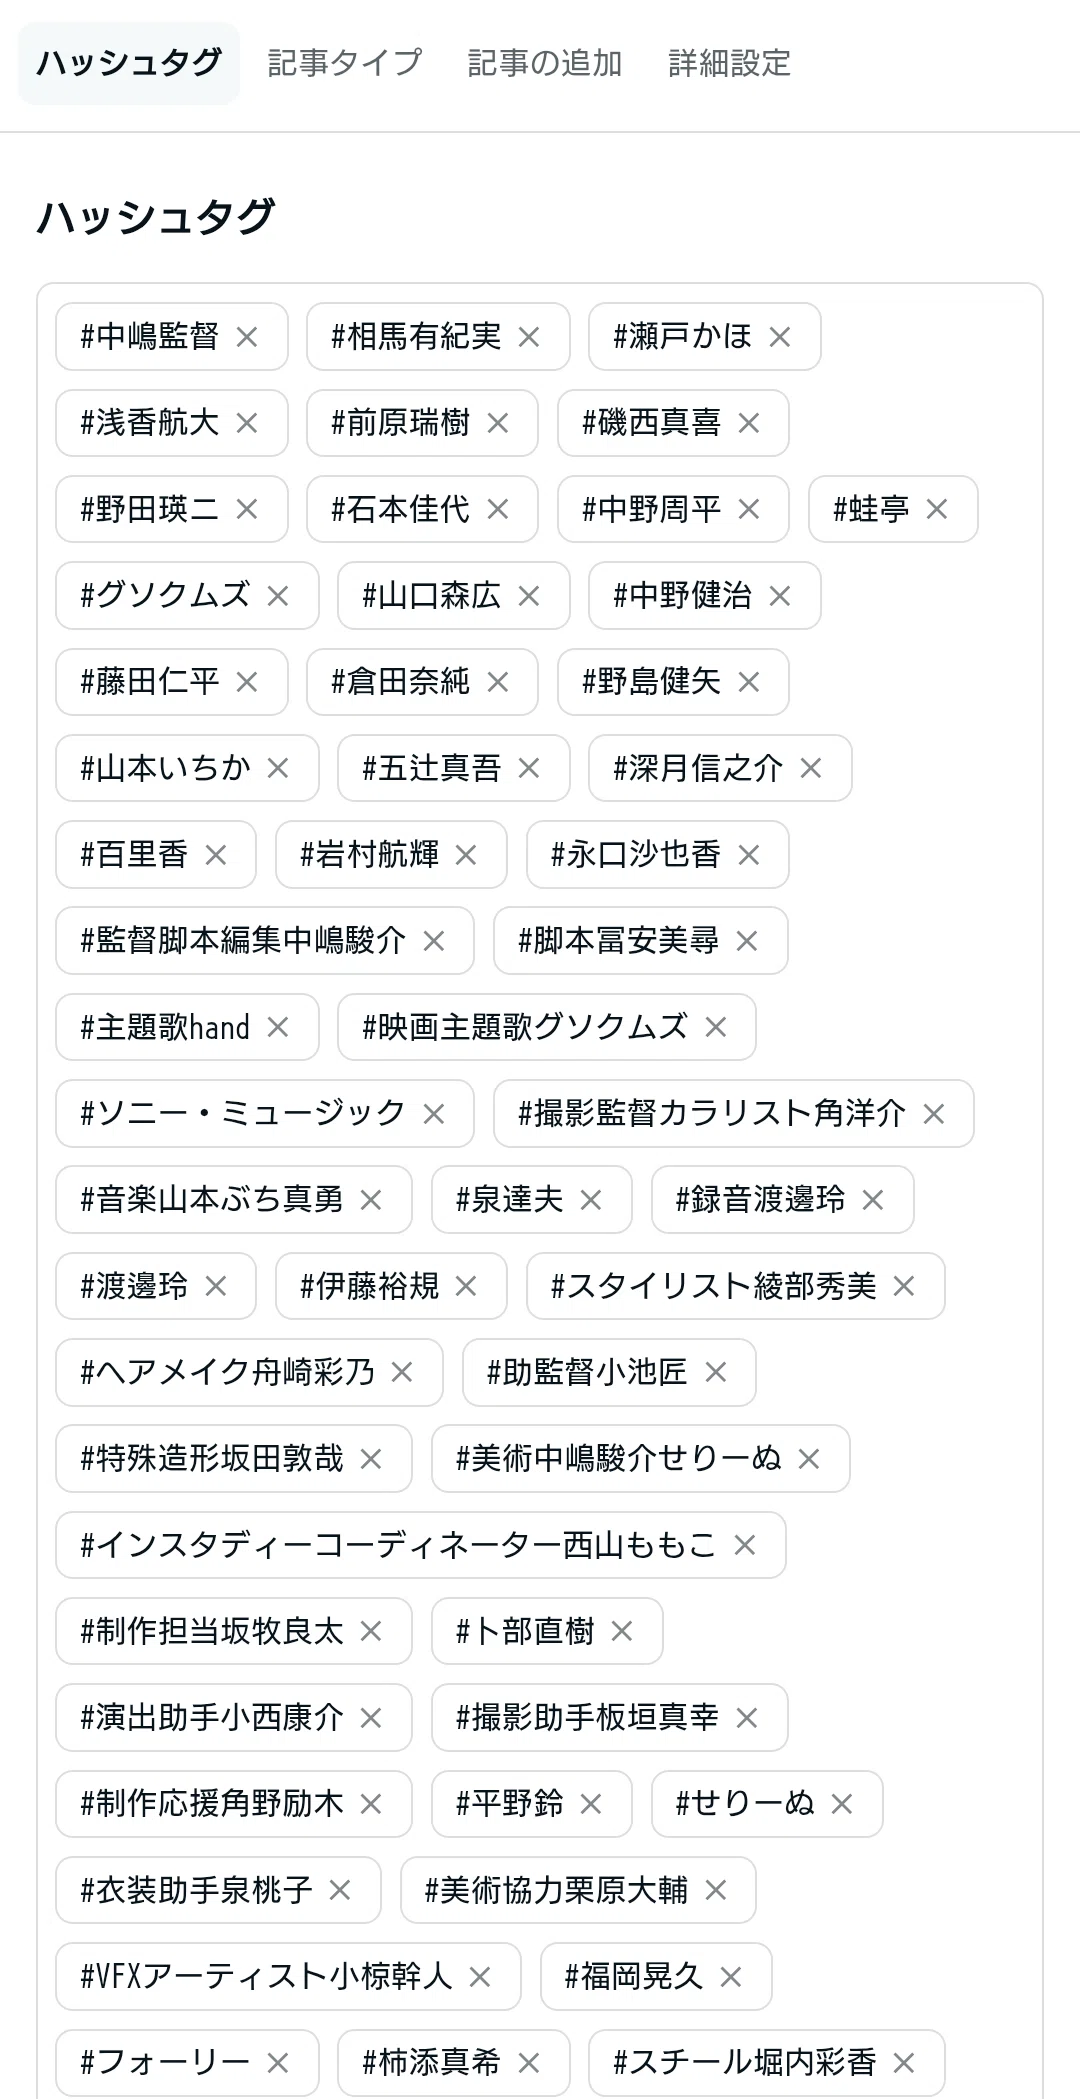Click the #映画主題歌グソクムズ tag label

click(525, 1027)
